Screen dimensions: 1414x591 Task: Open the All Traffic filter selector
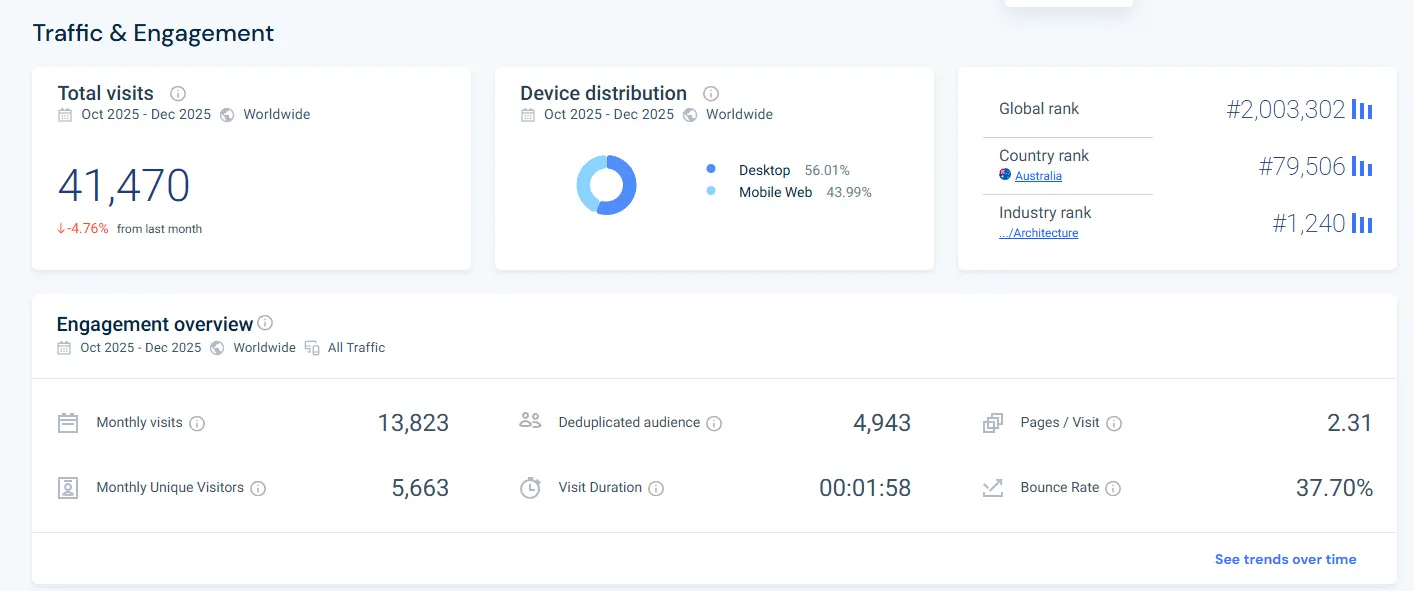coord(356,347)
